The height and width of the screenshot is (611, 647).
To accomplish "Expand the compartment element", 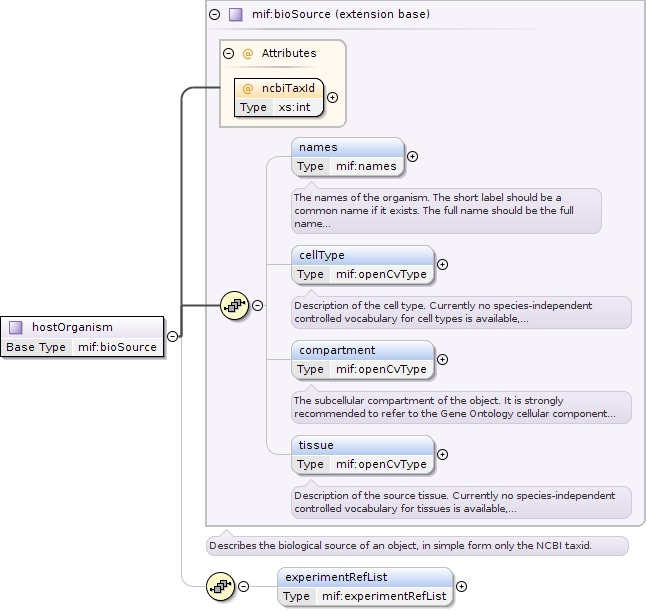I will coord(443,360).
